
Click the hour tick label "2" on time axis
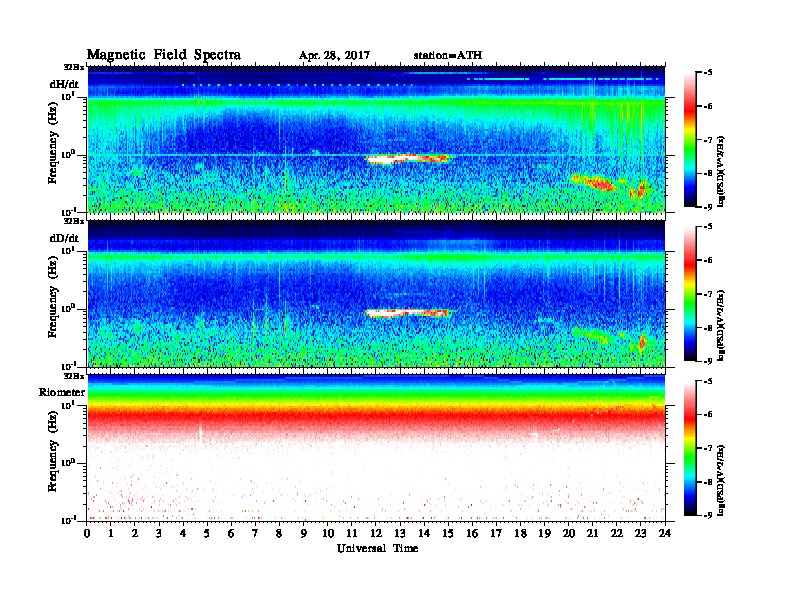(135, 533)
